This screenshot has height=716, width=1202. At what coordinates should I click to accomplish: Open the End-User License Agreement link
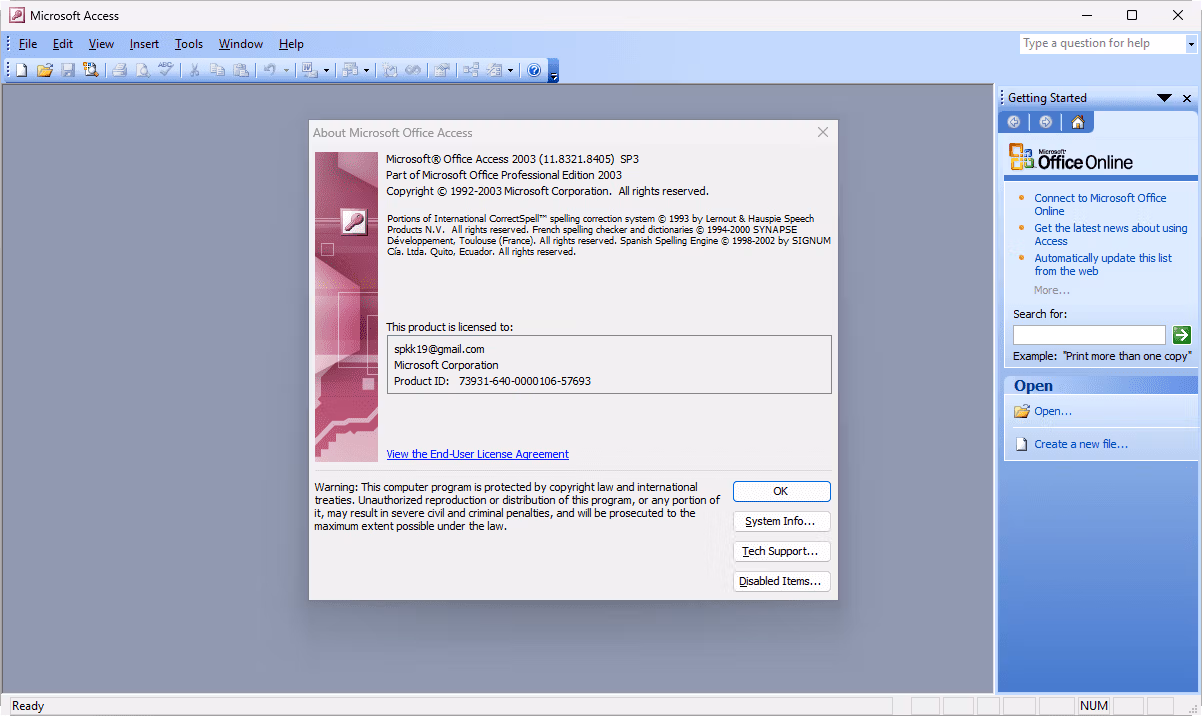click(478, 454)
